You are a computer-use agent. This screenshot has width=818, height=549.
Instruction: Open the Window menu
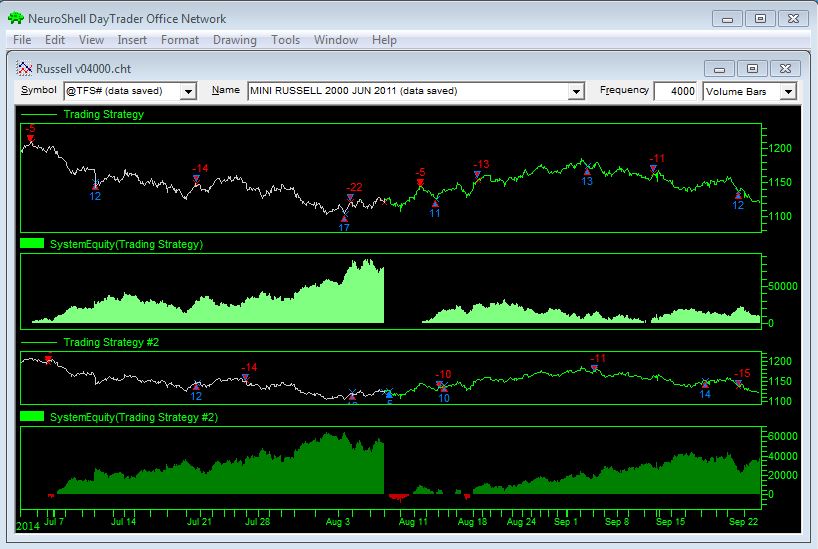[x=336, y=40]
